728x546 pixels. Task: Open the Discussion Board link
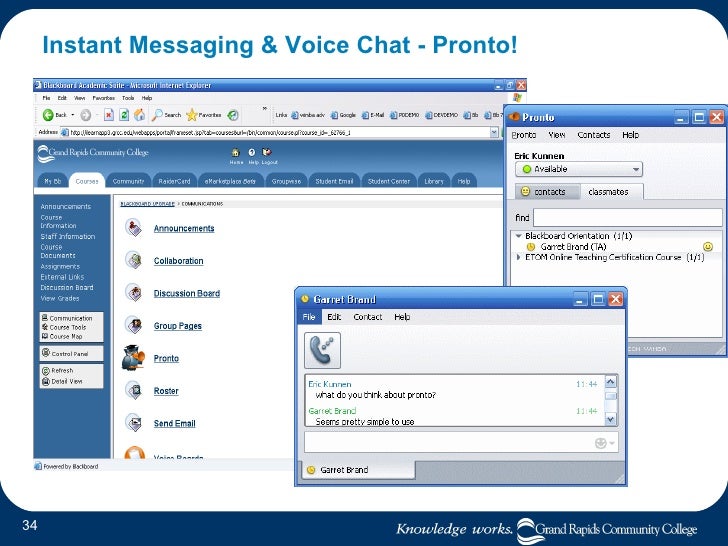point(187,293)
